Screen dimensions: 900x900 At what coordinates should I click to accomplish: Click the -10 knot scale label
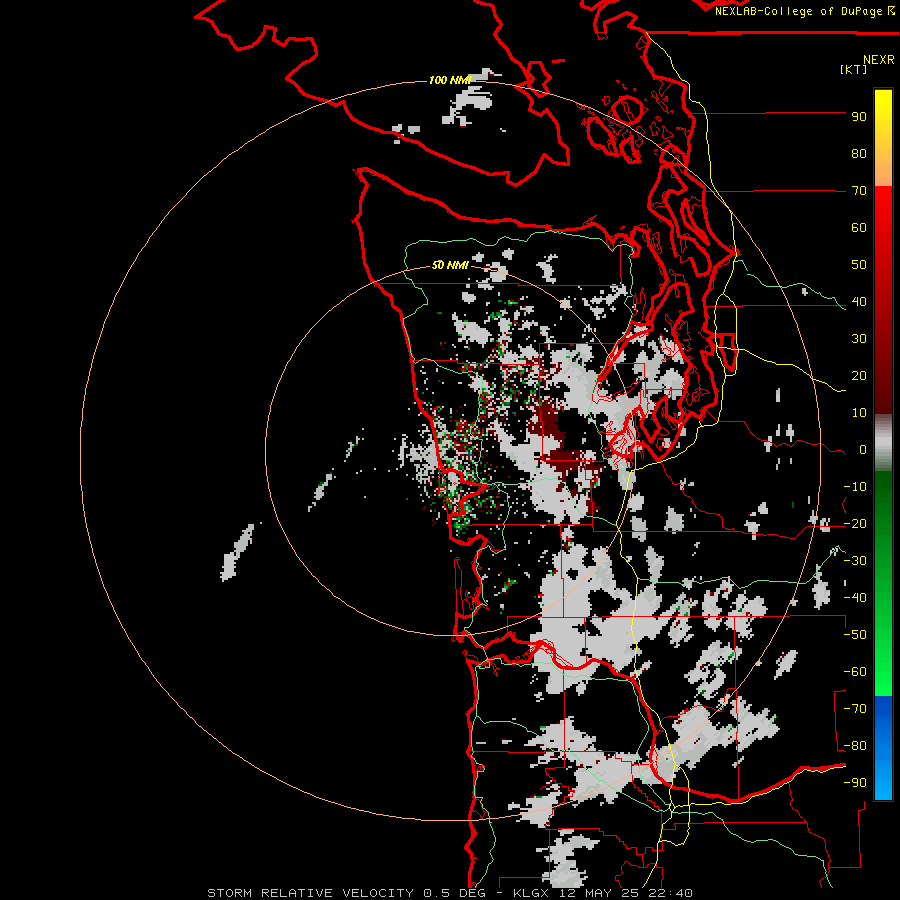coord(855,487)
